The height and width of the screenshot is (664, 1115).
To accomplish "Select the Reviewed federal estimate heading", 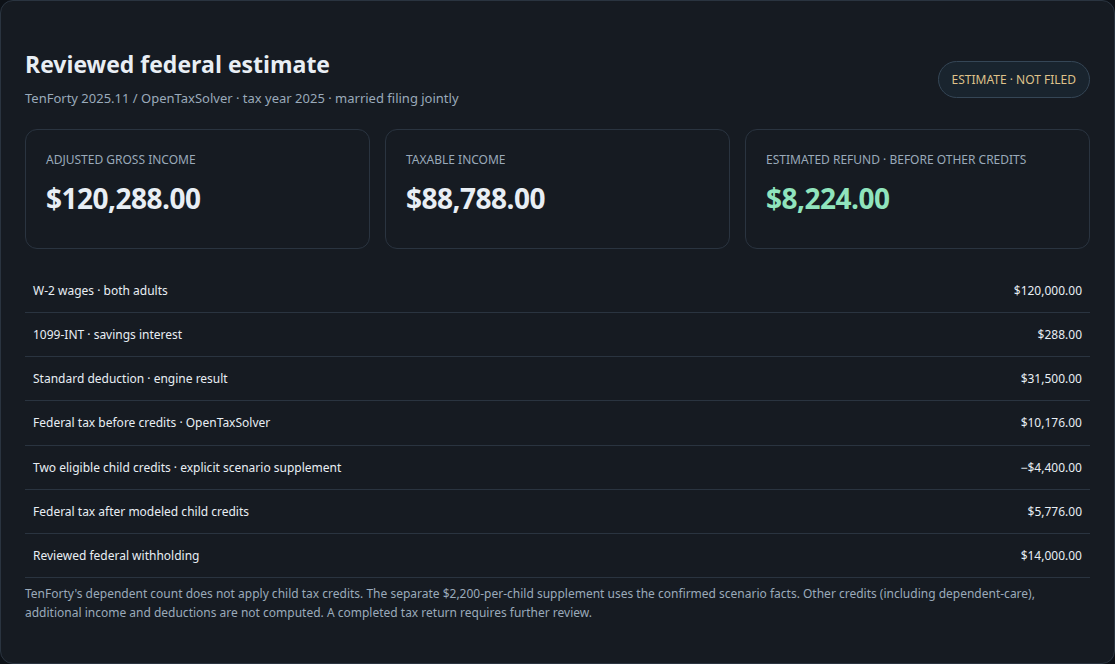I will (177, 65).
